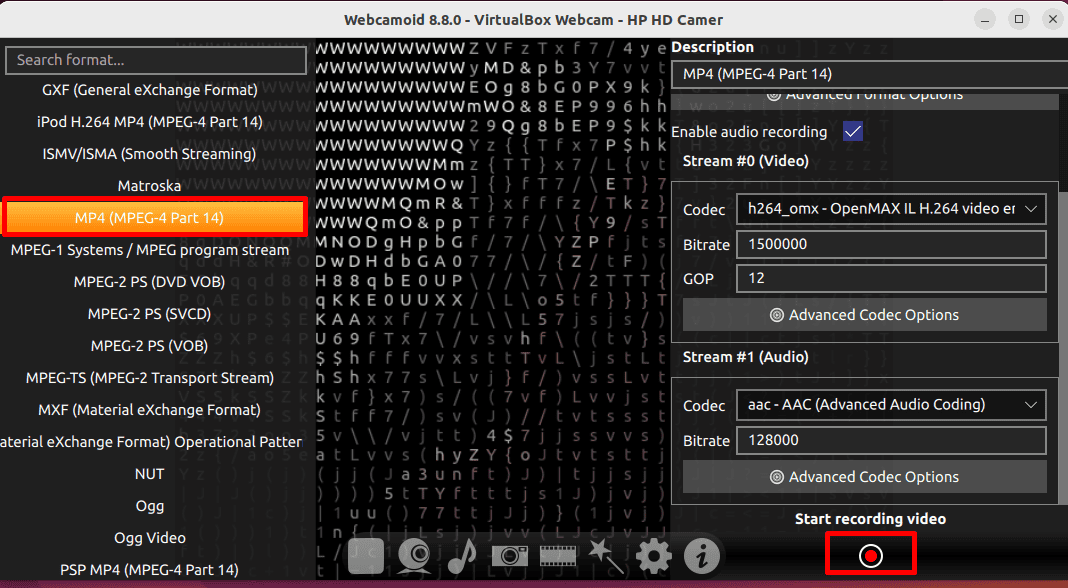Screen dimensions: 1068x588
Task: Click Advanced Codec Options for video stream
Action: [864, 315]
